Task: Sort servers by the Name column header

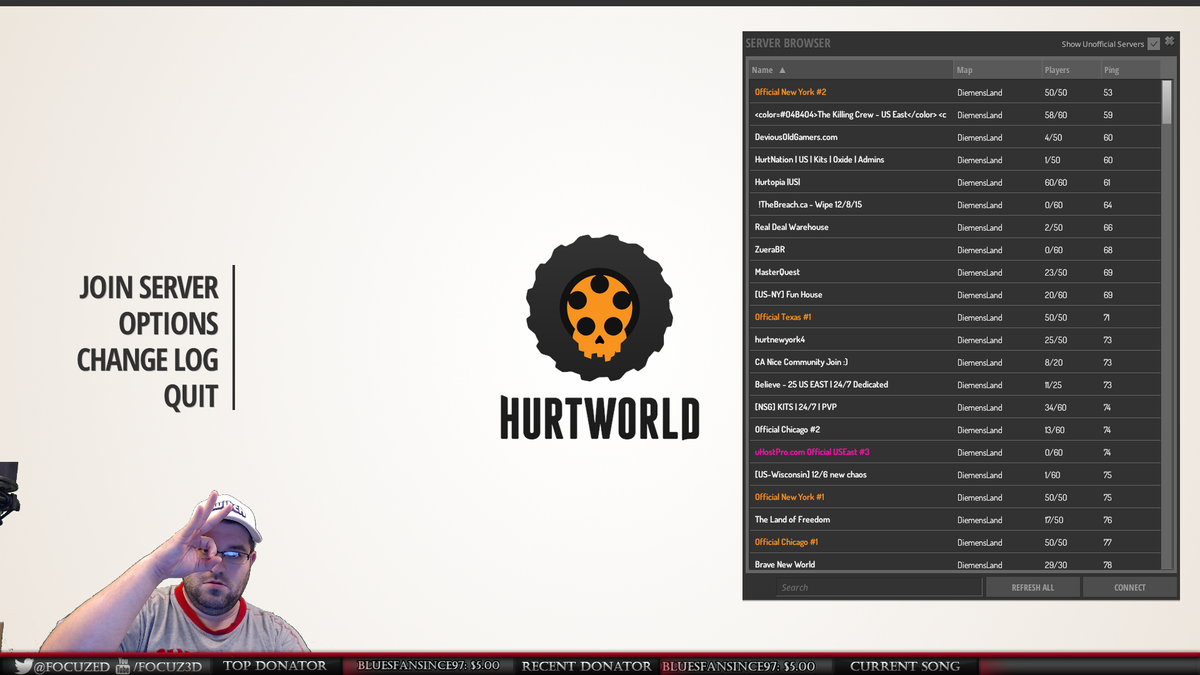Action: point(851,70)
